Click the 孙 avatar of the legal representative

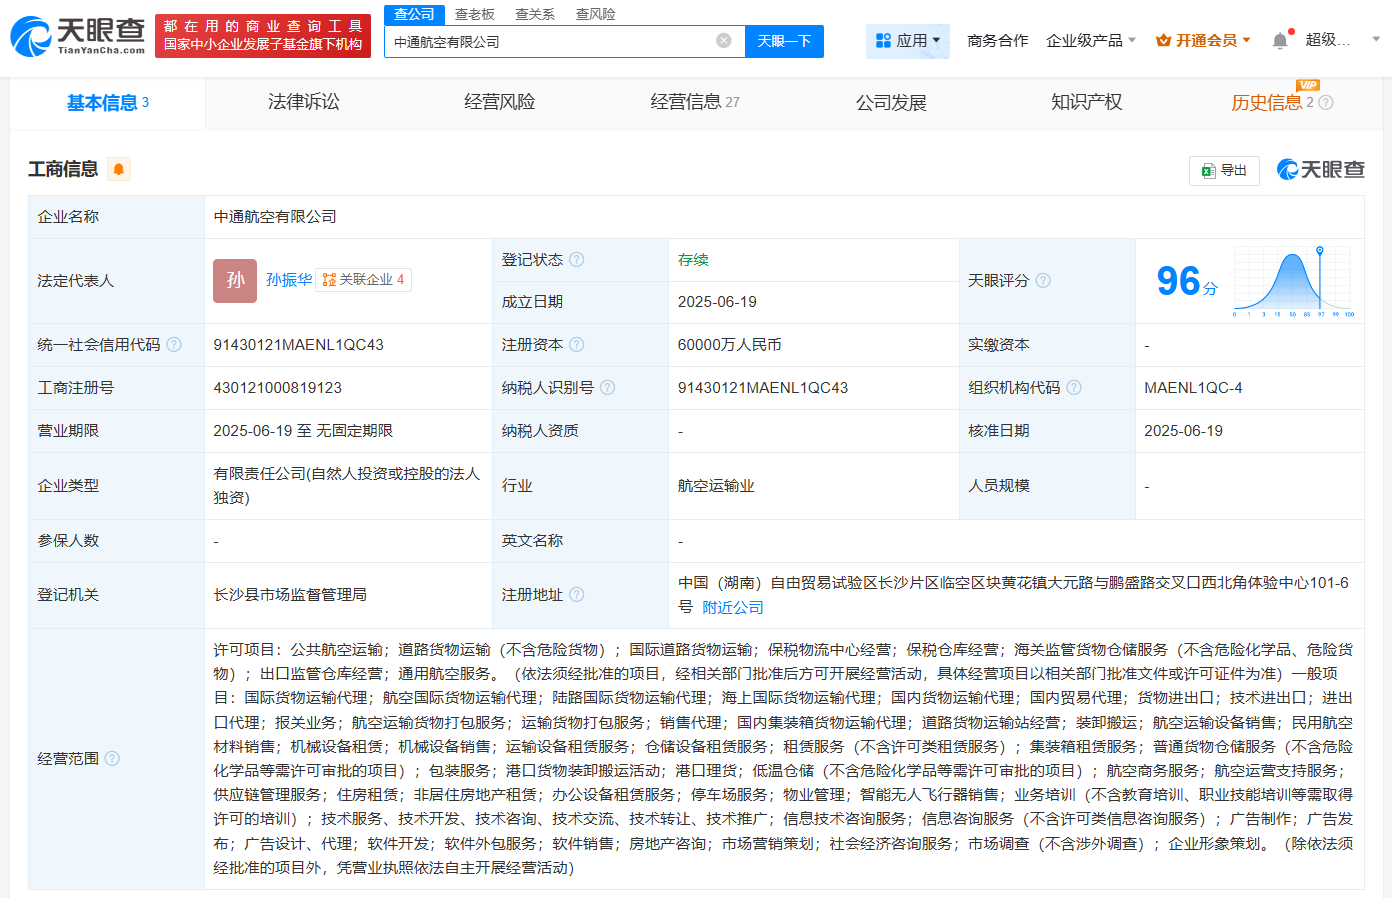tap(235, 280)
